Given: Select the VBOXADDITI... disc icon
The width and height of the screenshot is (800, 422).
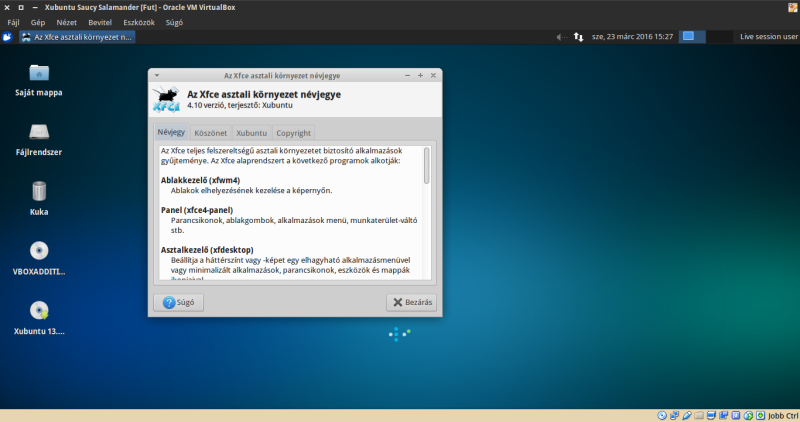Looking at the screenshot, I should (39, 251).
